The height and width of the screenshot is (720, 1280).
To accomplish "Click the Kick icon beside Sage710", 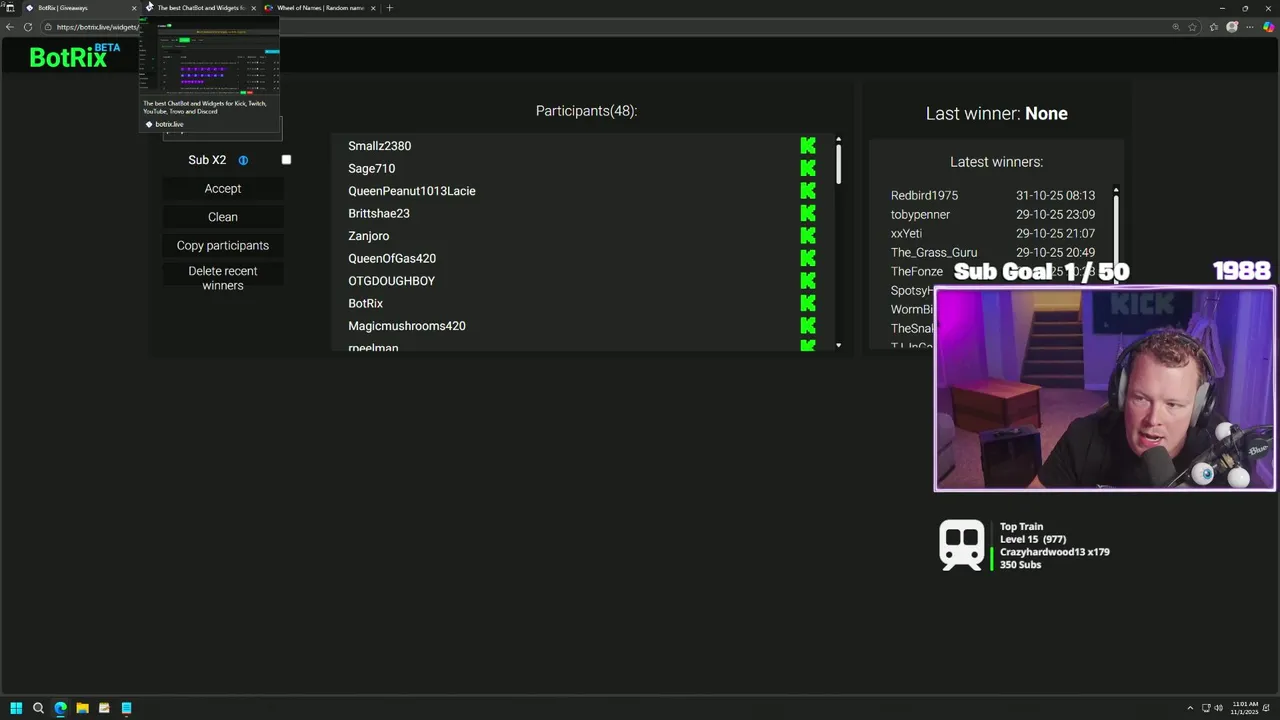I will (x=808, y=168).
